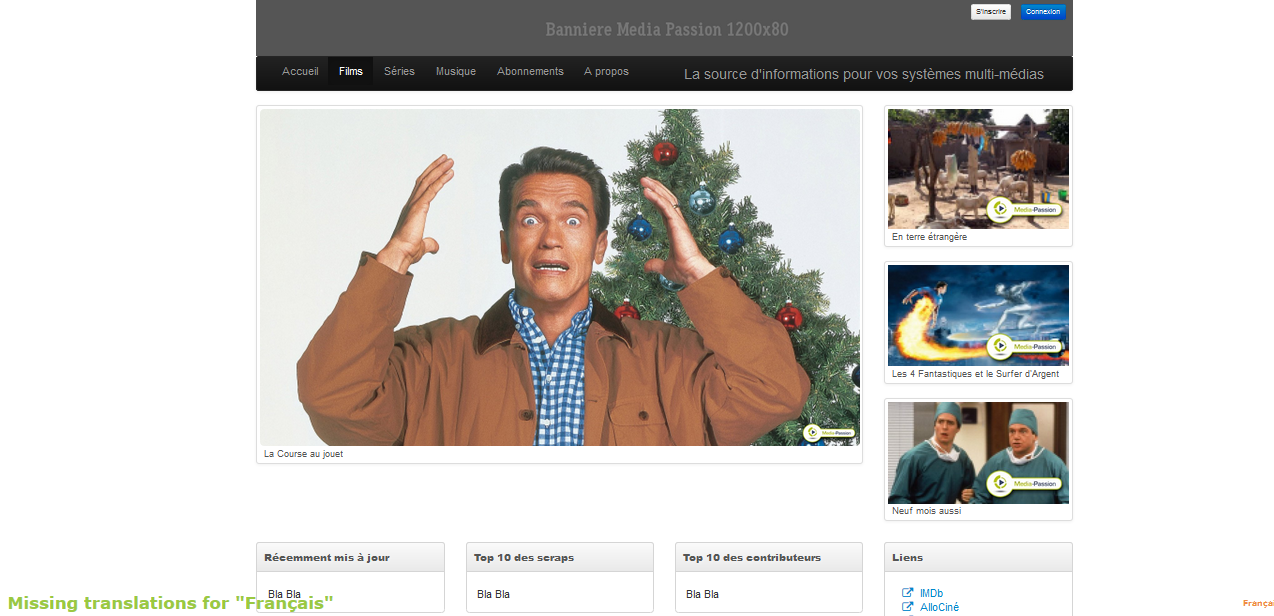Click the "Les 4 Fantastiques et le Surfer d'Argent" caption
The image size is (1274, 616).
(x=975, y=374)
